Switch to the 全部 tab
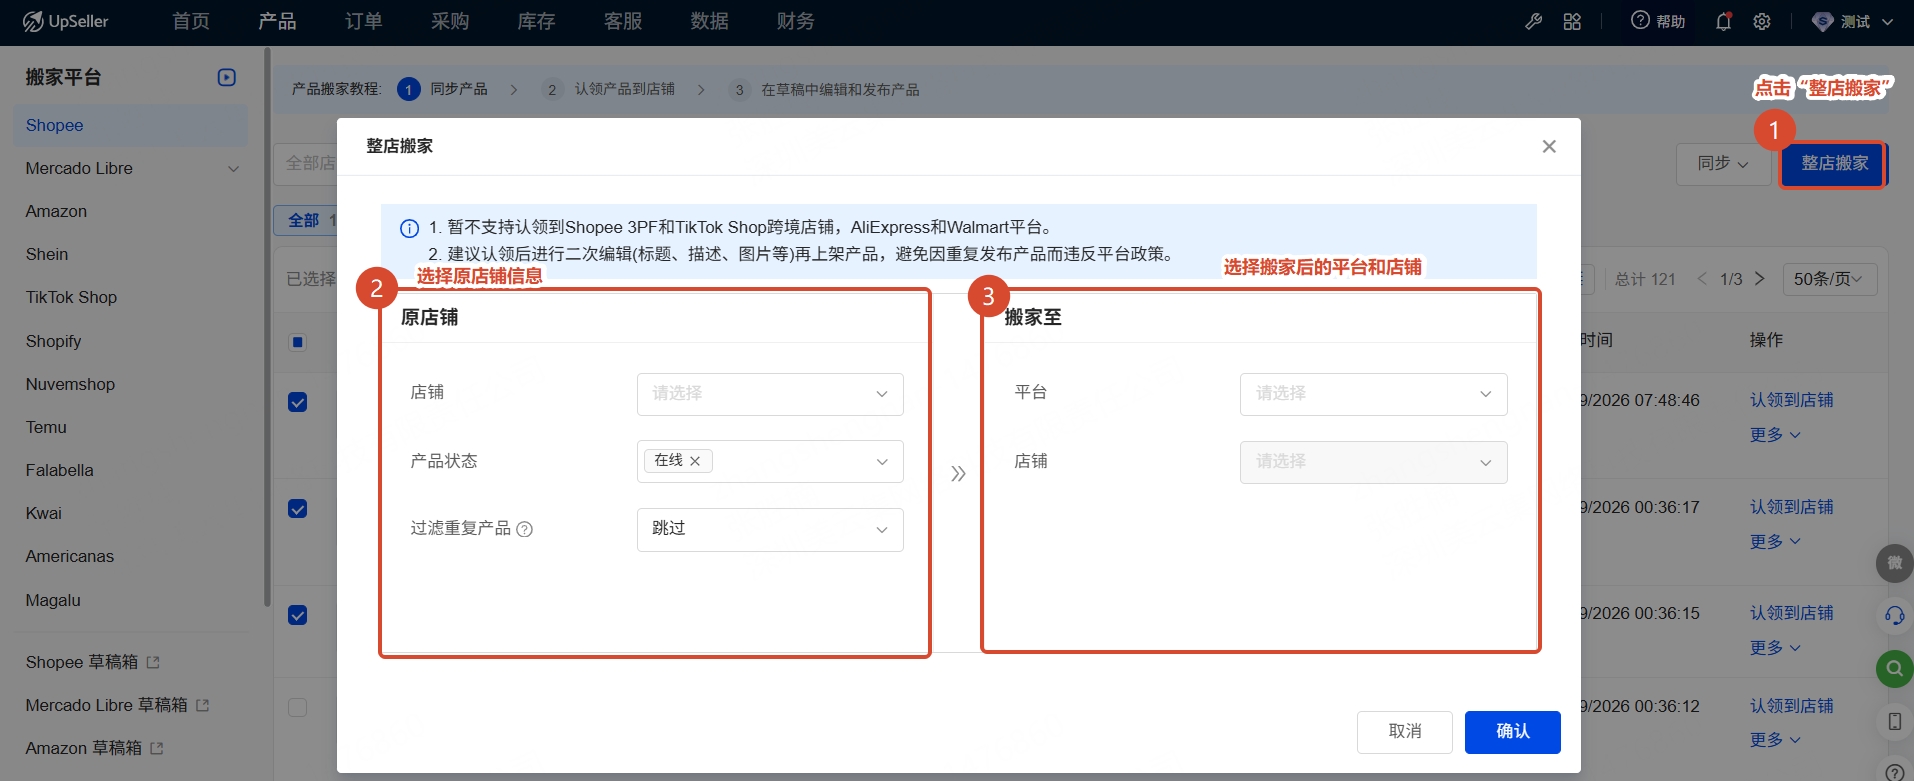This screenshot has height=781, width=1914. 306,220
